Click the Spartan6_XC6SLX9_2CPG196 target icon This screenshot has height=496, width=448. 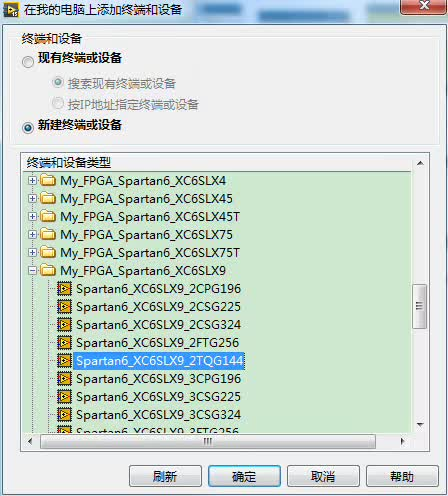(x=64, y=289)
